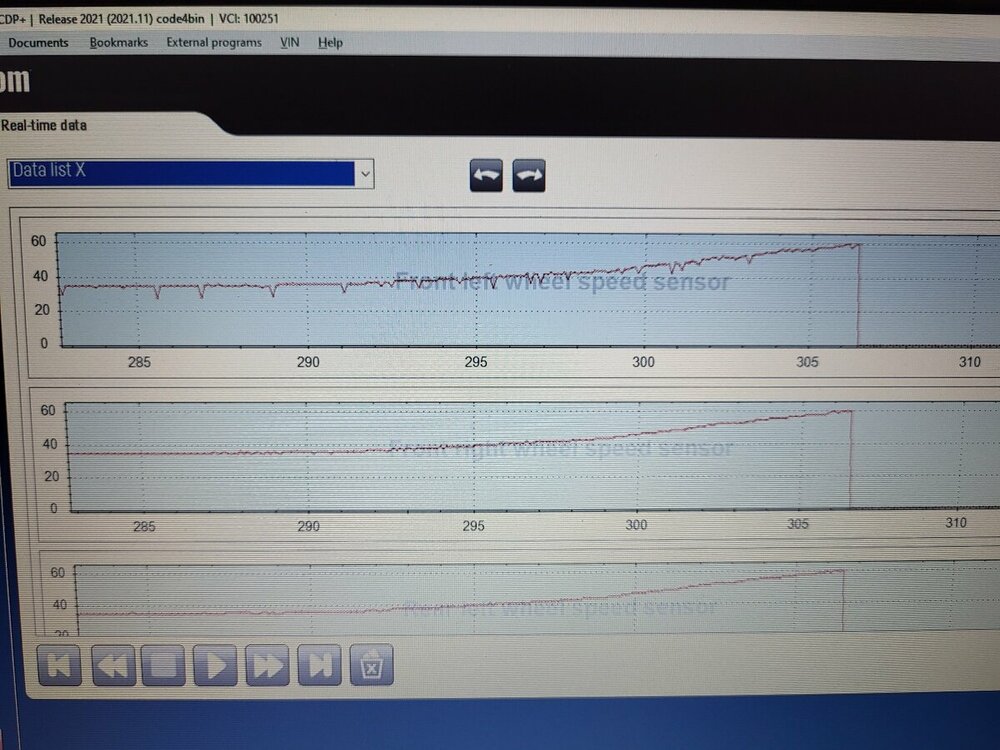Click the skip to start playback button

60,665
